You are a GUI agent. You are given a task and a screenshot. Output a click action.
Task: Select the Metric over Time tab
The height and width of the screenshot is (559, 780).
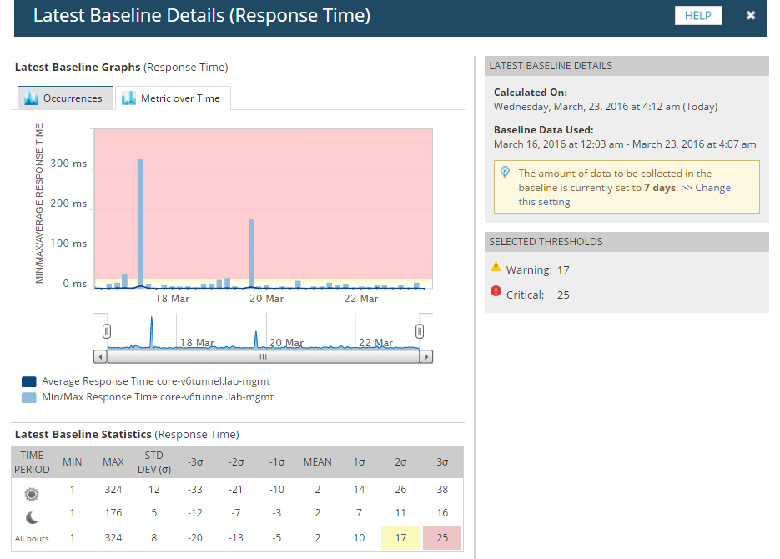point(173,99)
